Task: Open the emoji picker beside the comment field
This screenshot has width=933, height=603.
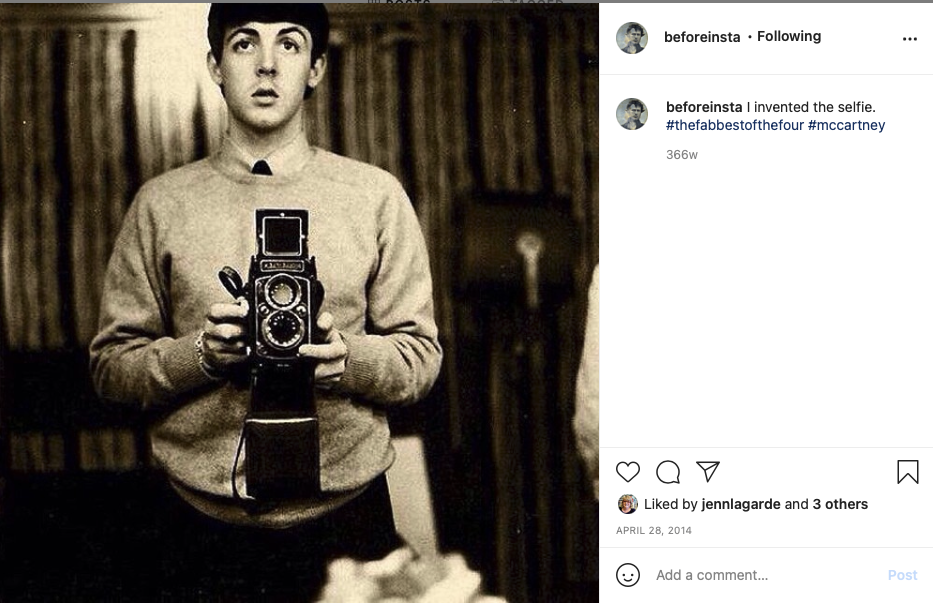Action: [629, 575]
